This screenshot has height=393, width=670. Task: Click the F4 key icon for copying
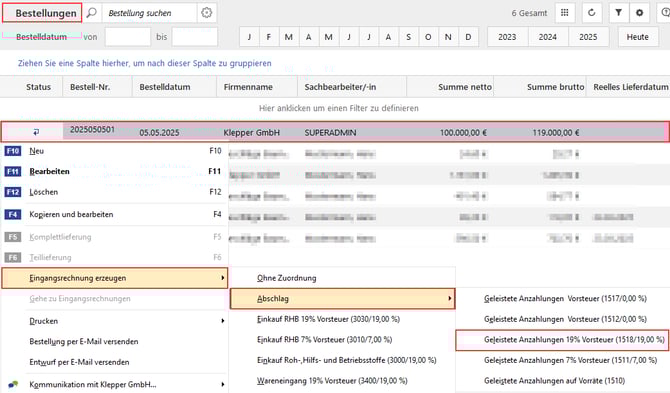(13, 214)
